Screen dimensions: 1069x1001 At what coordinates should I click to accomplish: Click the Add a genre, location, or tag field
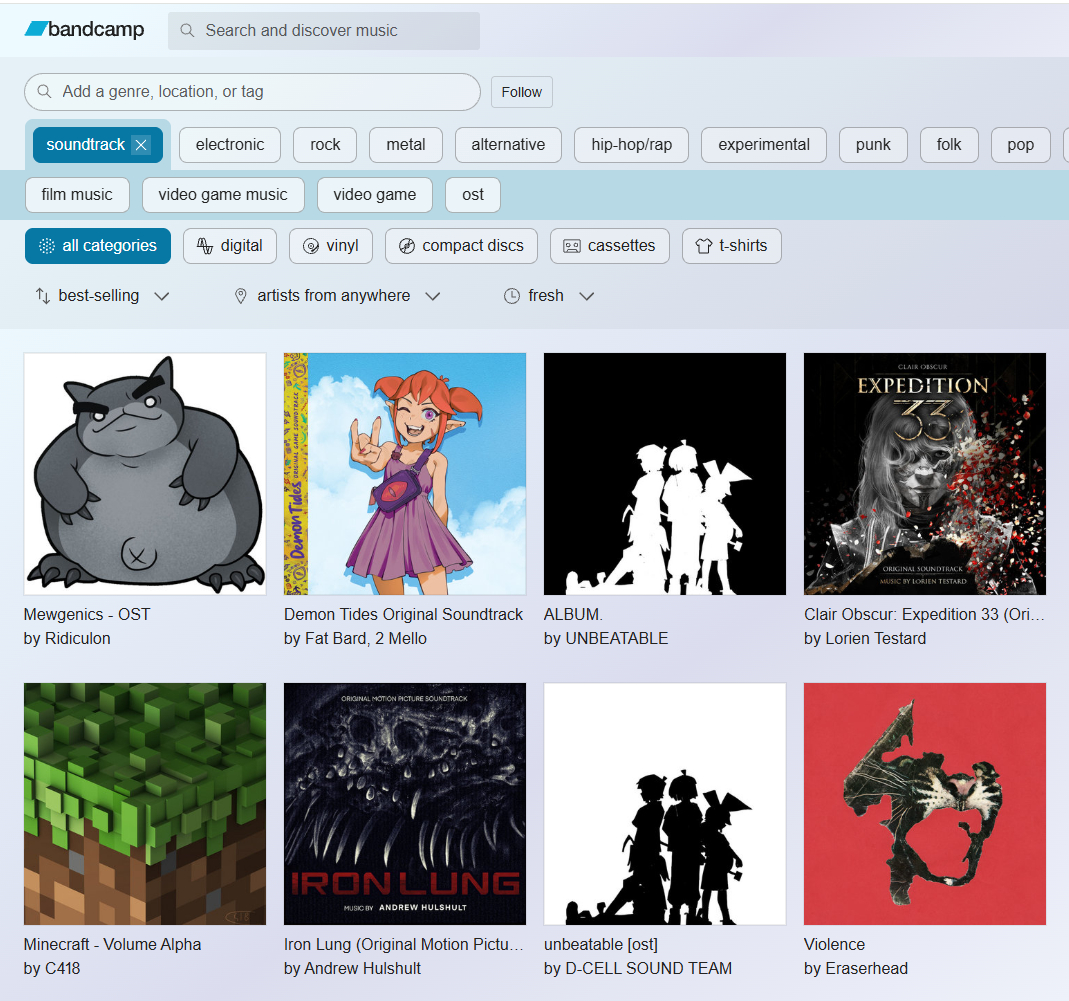[x=252, y=92]
